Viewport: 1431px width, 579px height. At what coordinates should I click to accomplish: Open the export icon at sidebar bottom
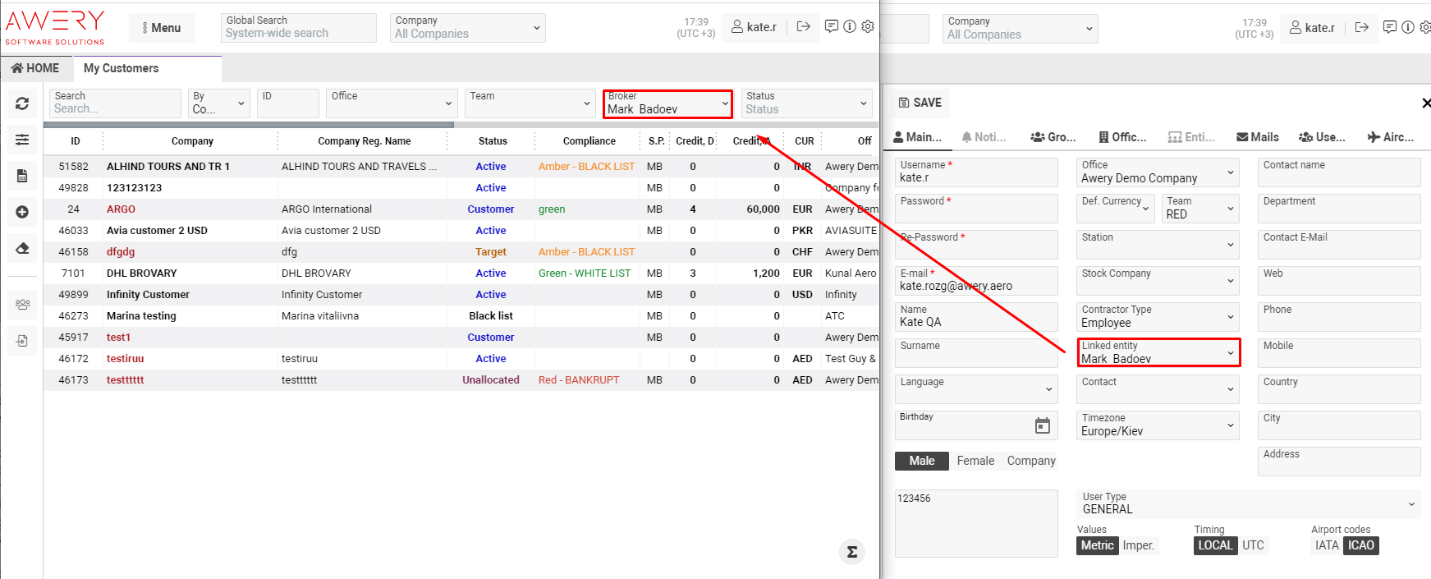tap(20, 341)
